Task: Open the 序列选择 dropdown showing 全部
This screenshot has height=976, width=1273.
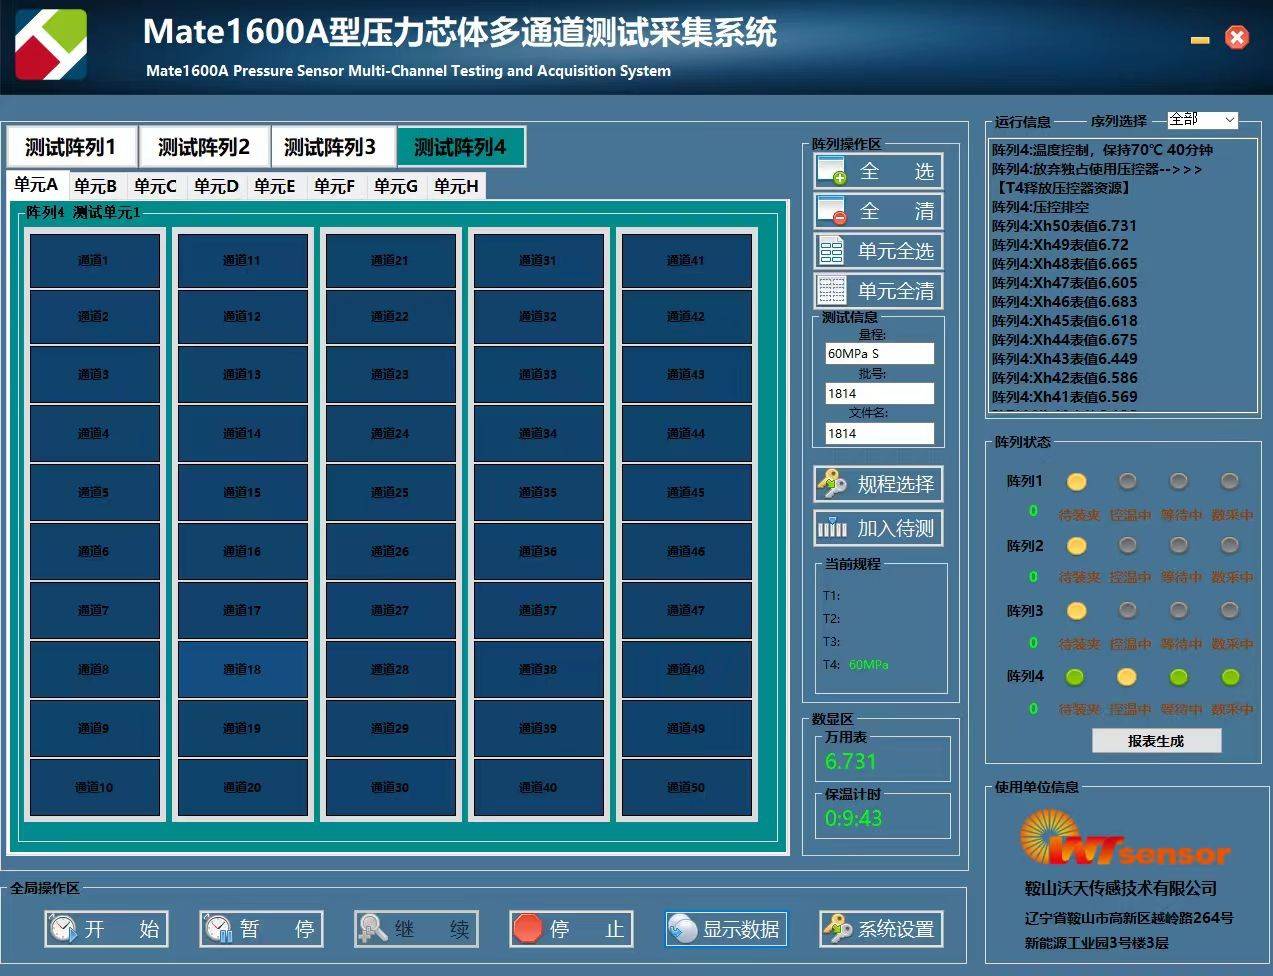Action: pyautogui.click(x=1203, y=120)
